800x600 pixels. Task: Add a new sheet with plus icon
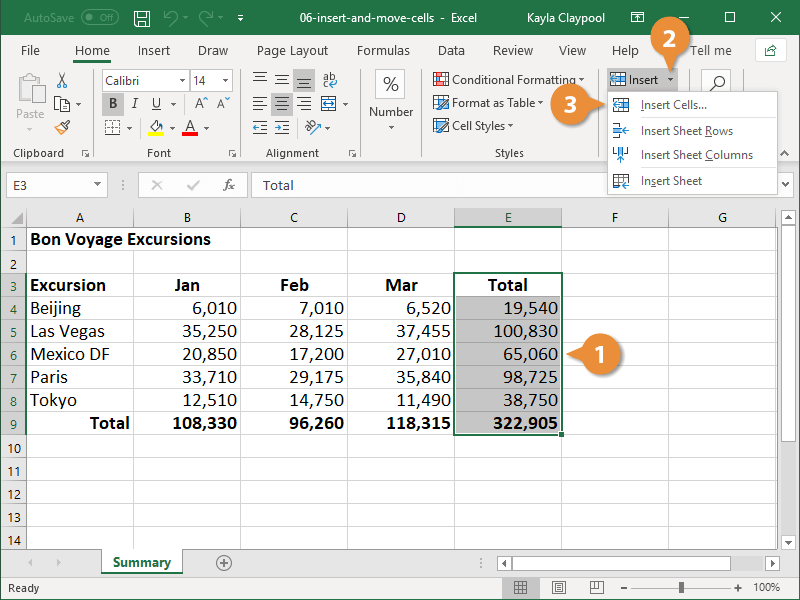tap(224, 563)
